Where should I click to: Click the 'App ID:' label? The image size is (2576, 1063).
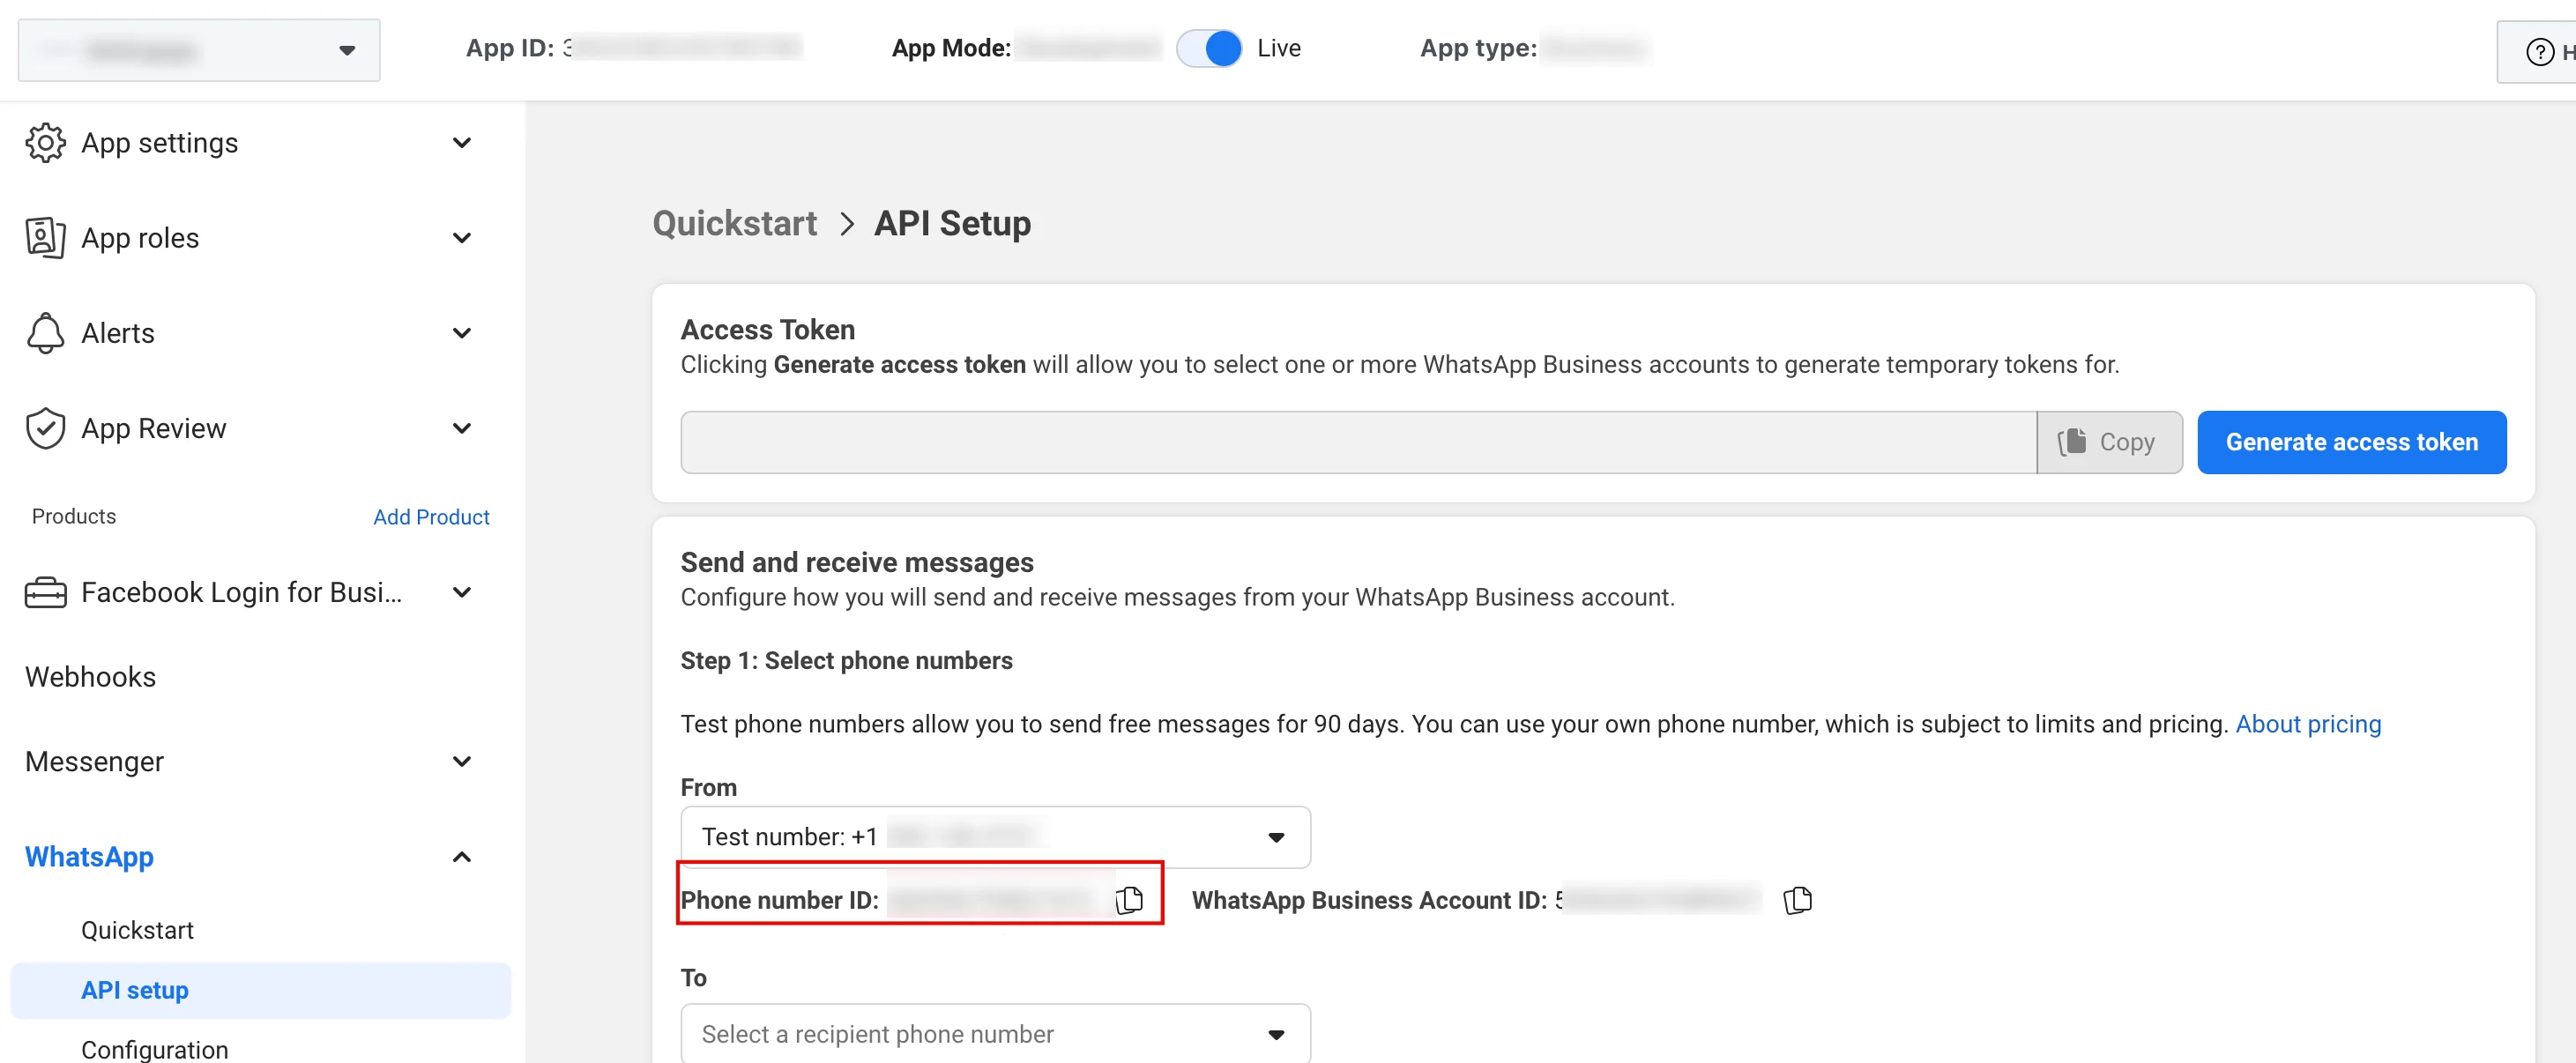510,48
